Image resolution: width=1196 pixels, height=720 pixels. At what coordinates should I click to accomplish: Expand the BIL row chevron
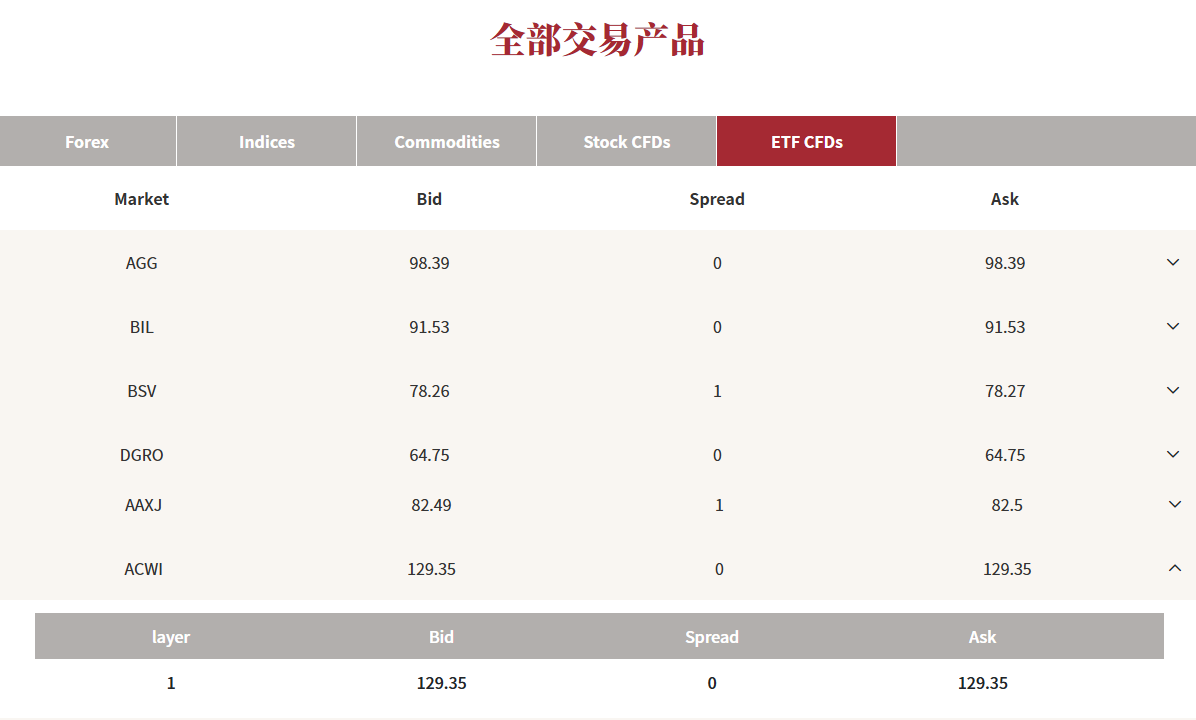1173,326
